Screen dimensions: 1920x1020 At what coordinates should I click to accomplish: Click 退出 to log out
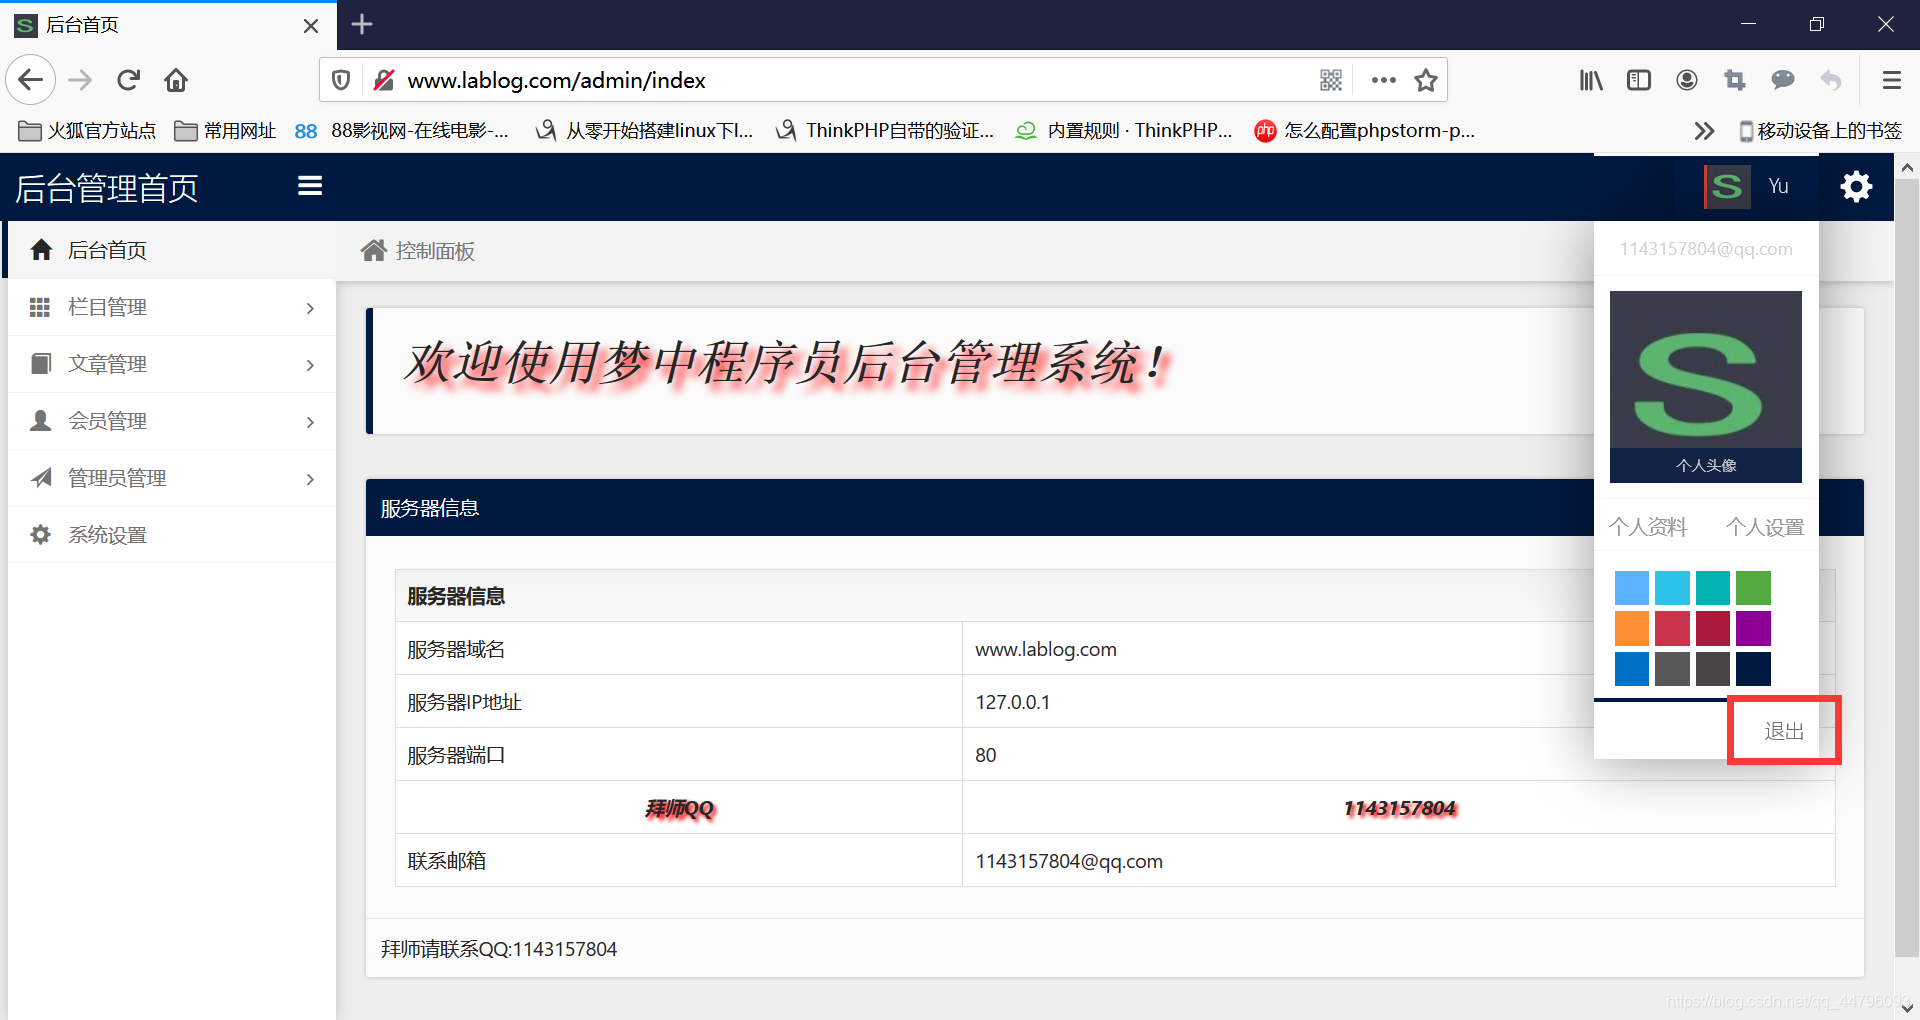pyautogui.click(x=1784, y=731)
